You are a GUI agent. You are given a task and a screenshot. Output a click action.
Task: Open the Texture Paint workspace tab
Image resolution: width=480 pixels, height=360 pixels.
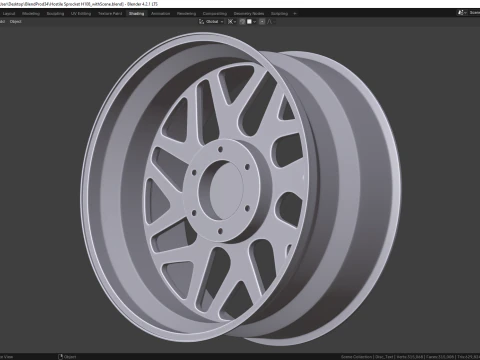pyautogui.click(x=110, y=14)
